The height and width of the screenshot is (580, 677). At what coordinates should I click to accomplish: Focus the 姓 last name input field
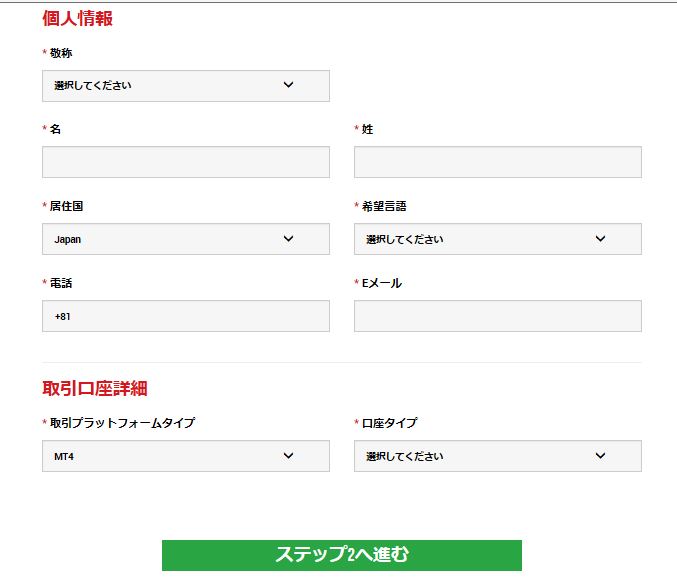click(498, 162)
